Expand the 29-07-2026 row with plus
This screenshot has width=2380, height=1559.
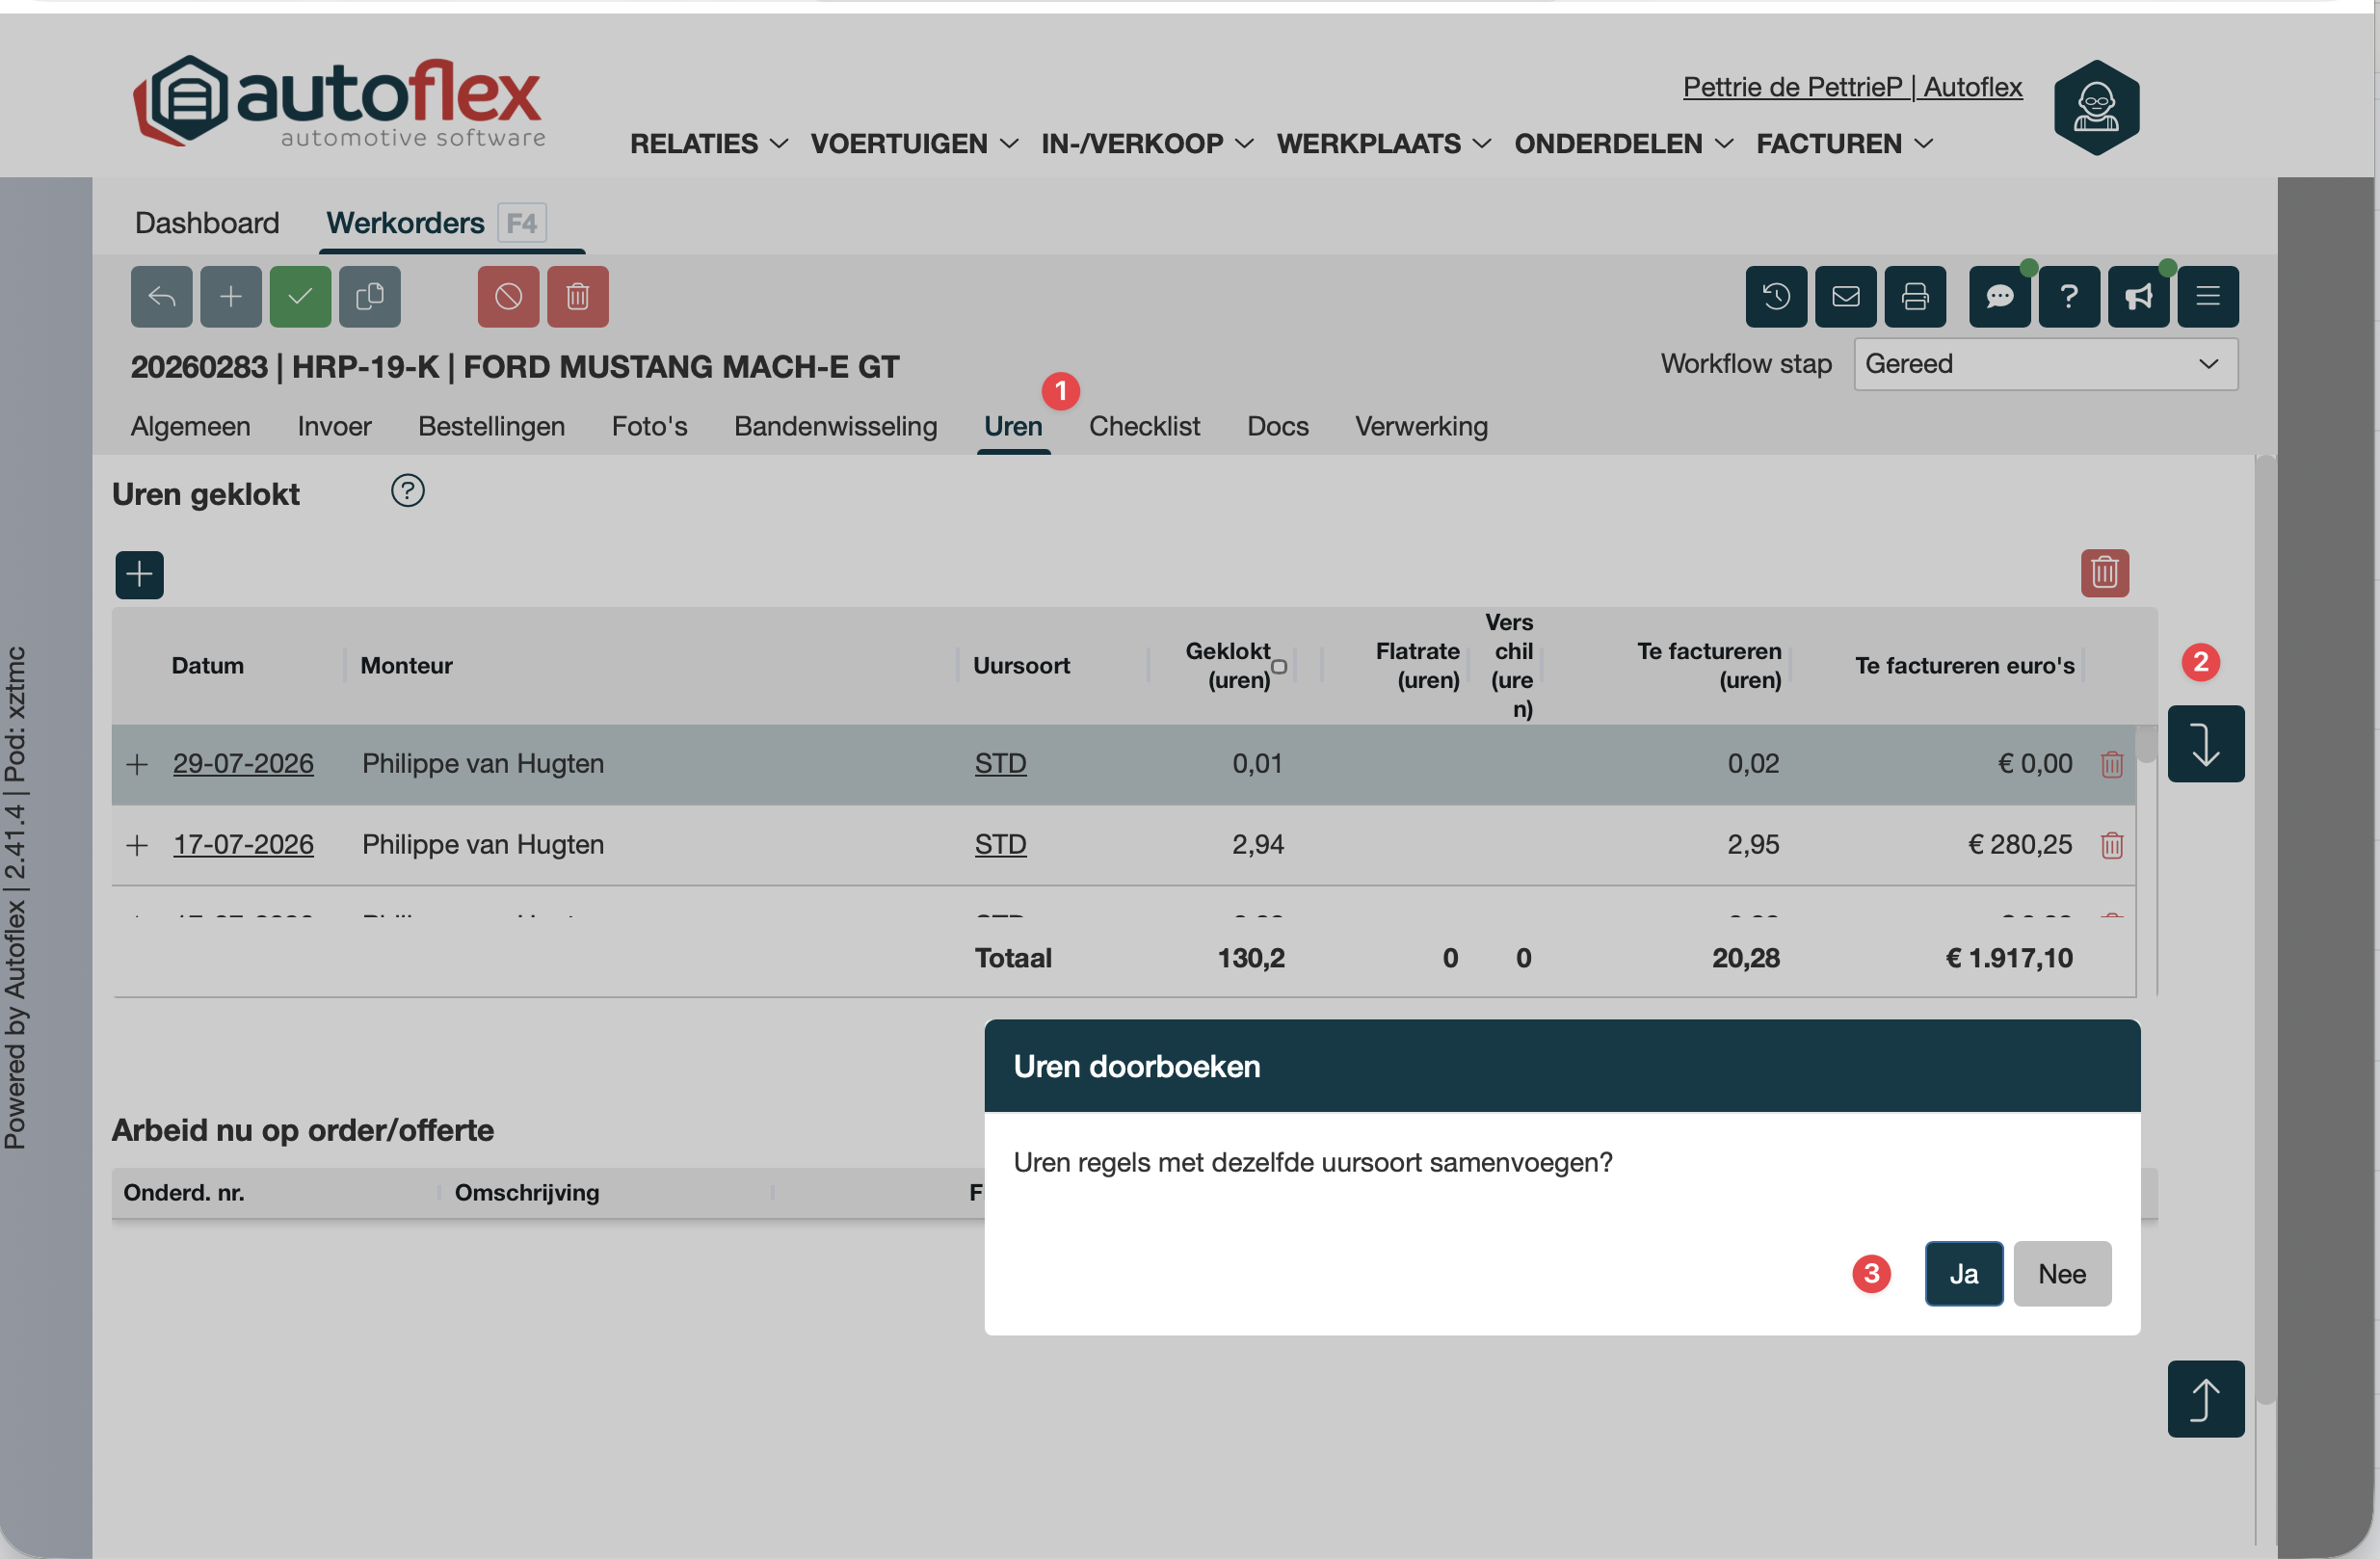137,764
